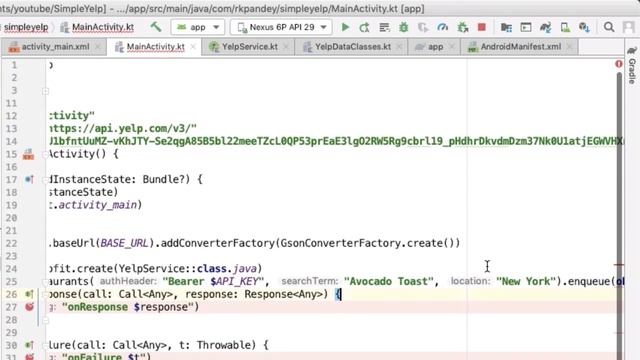
Task: Open the app run configuration dropdown
Action: (198, 27)
